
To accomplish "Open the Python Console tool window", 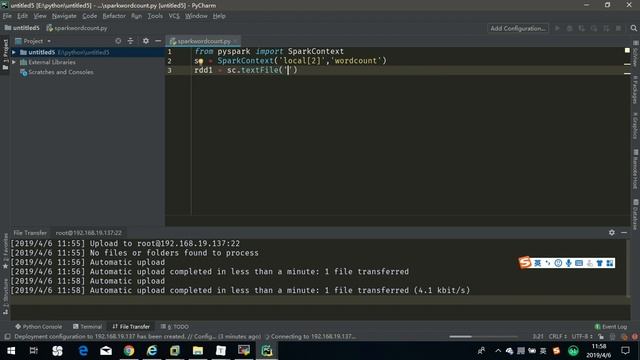I will (38, 327).
